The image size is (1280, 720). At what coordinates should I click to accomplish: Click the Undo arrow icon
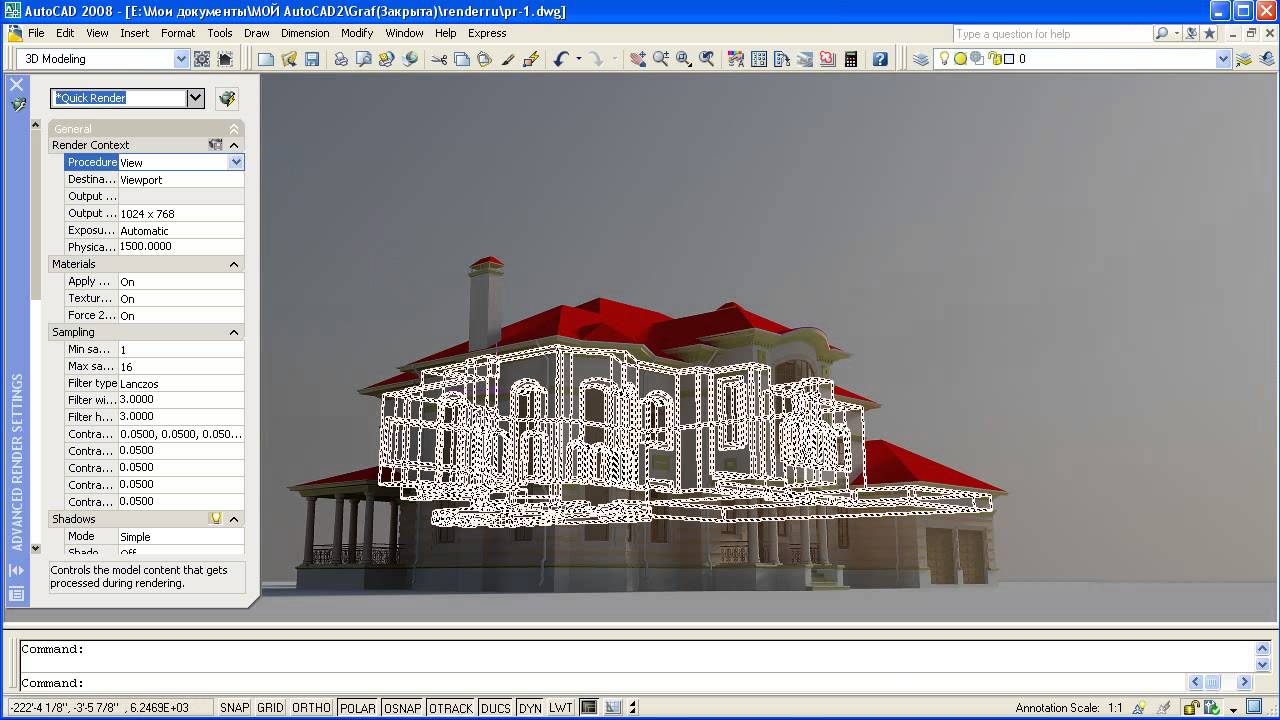tap(561, 59)
